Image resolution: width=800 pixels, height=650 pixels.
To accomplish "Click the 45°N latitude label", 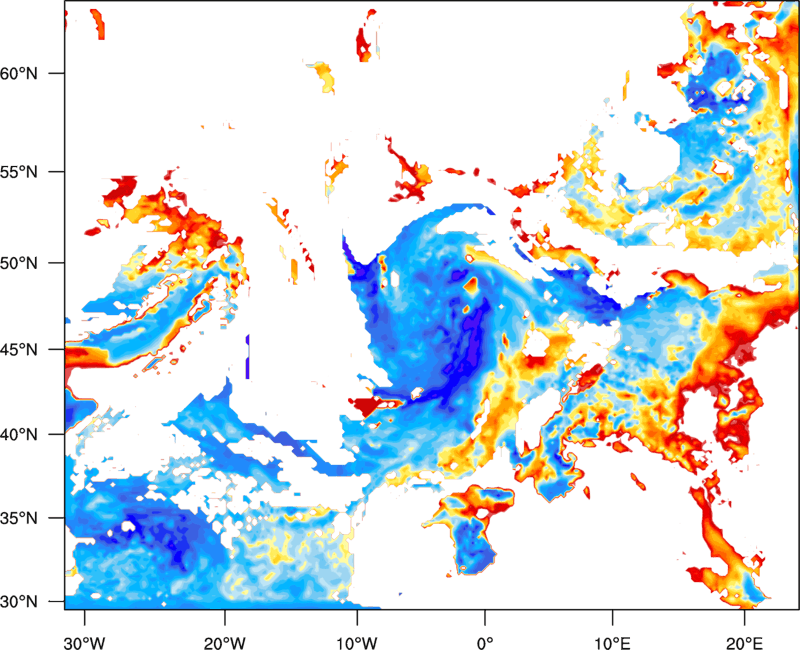I will point(19,350).
